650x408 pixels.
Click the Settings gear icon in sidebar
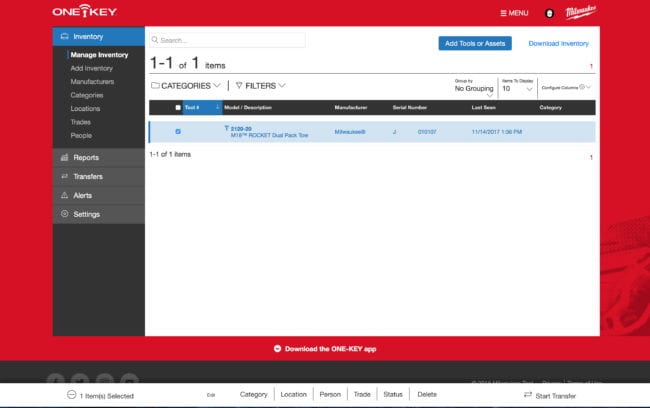[65, 214]
